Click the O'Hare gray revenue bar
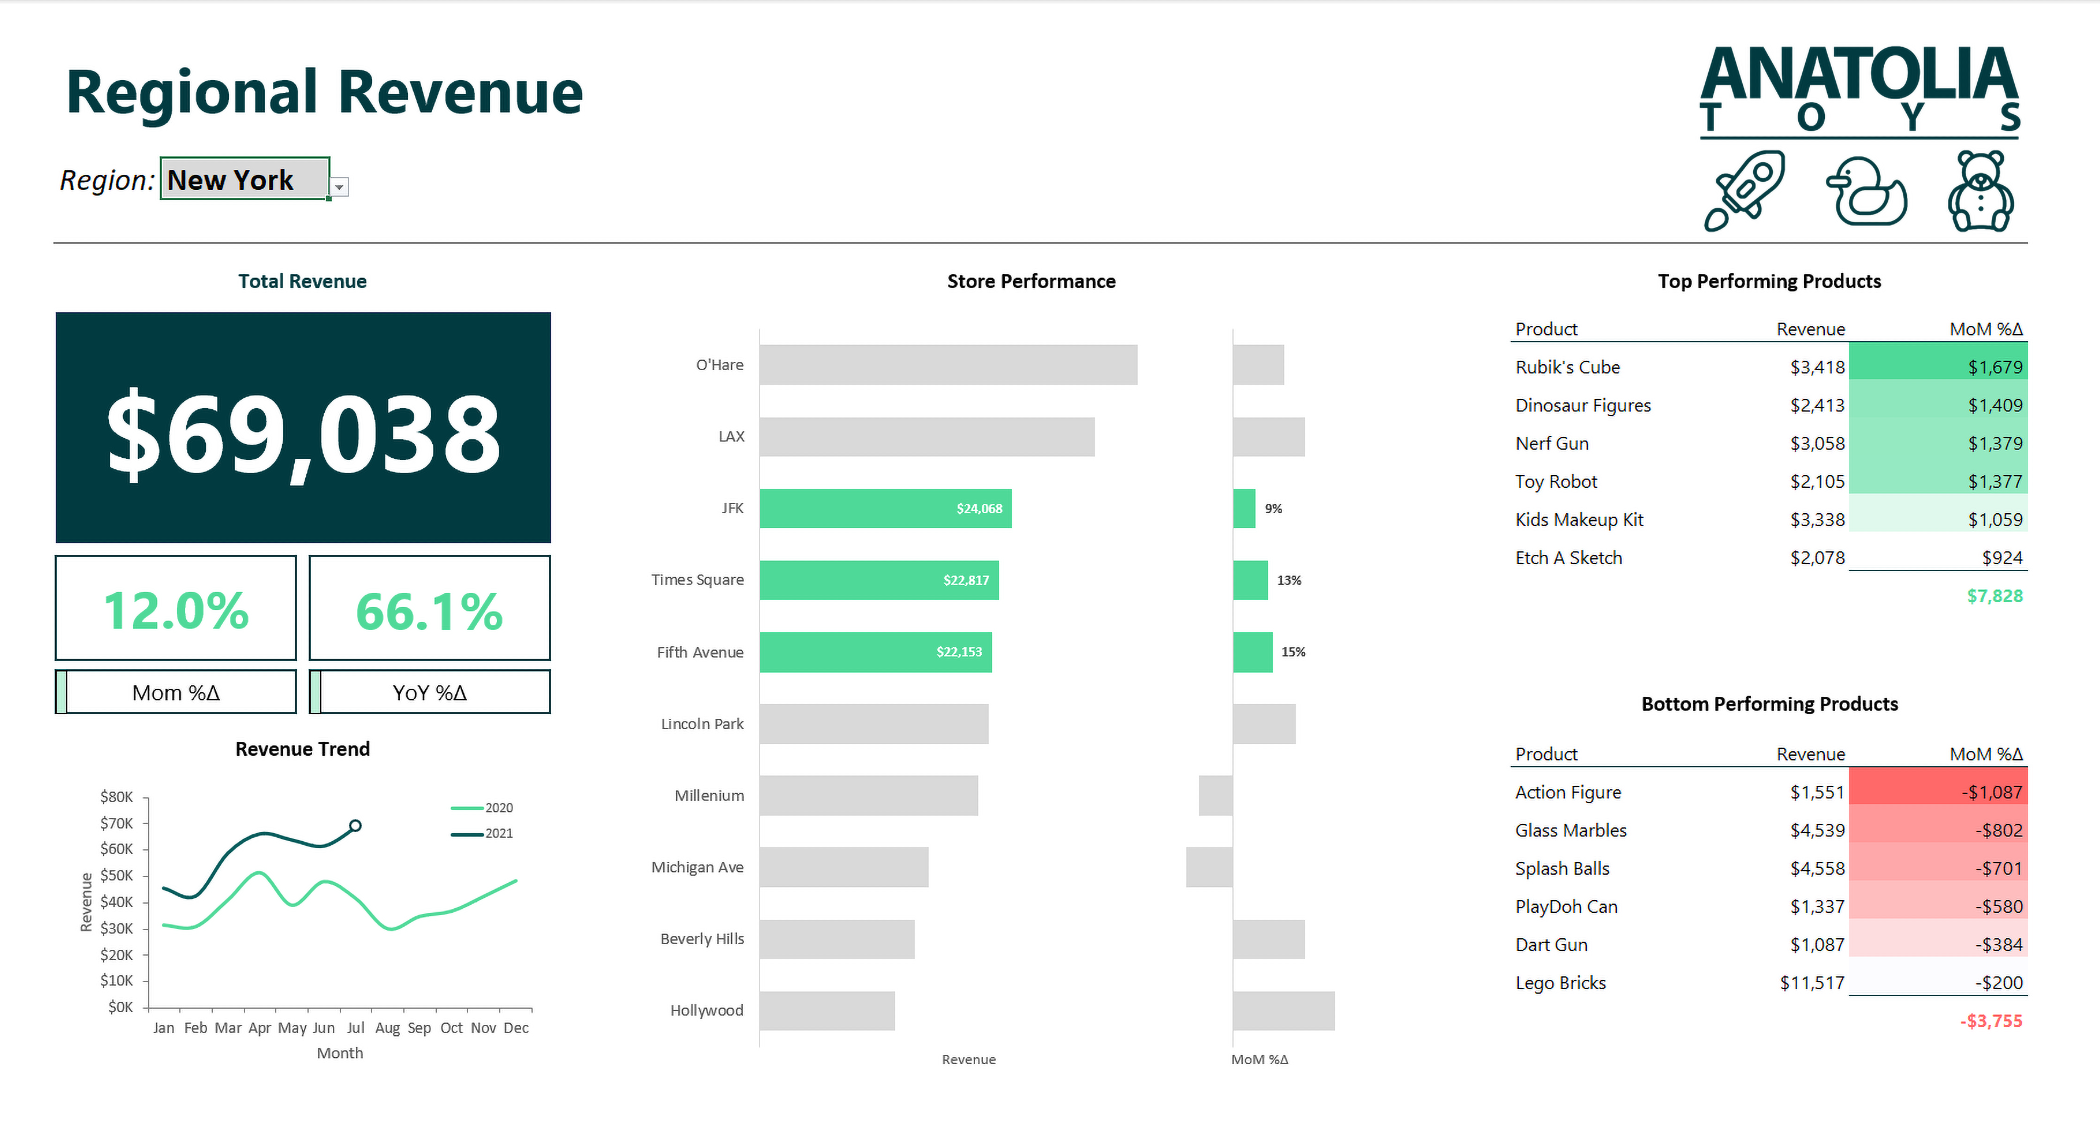The height and width of the screenshot is (1121, 2100). pyautogui.click(x=947, y=365)
